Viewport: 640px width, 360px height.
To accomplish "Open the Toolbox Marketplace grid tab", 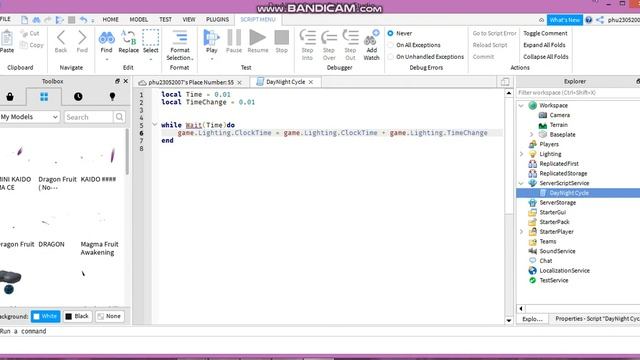I will tap(44, 97).
